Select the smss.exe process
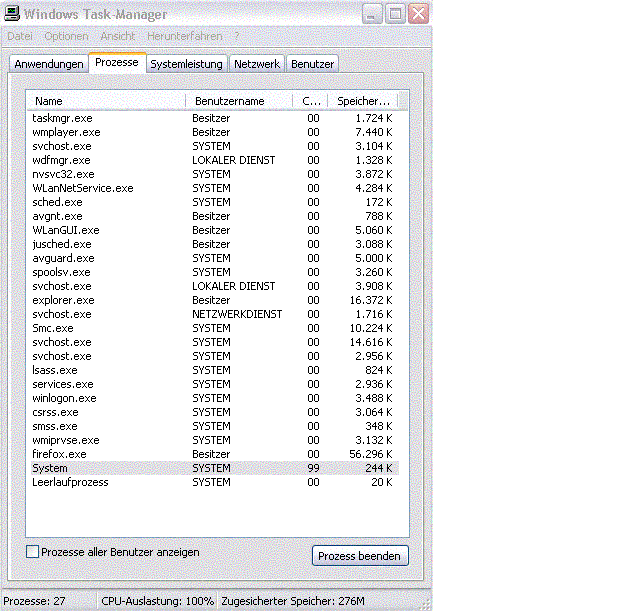The height and width of the screenshot is (611, 640). point(215,426)
